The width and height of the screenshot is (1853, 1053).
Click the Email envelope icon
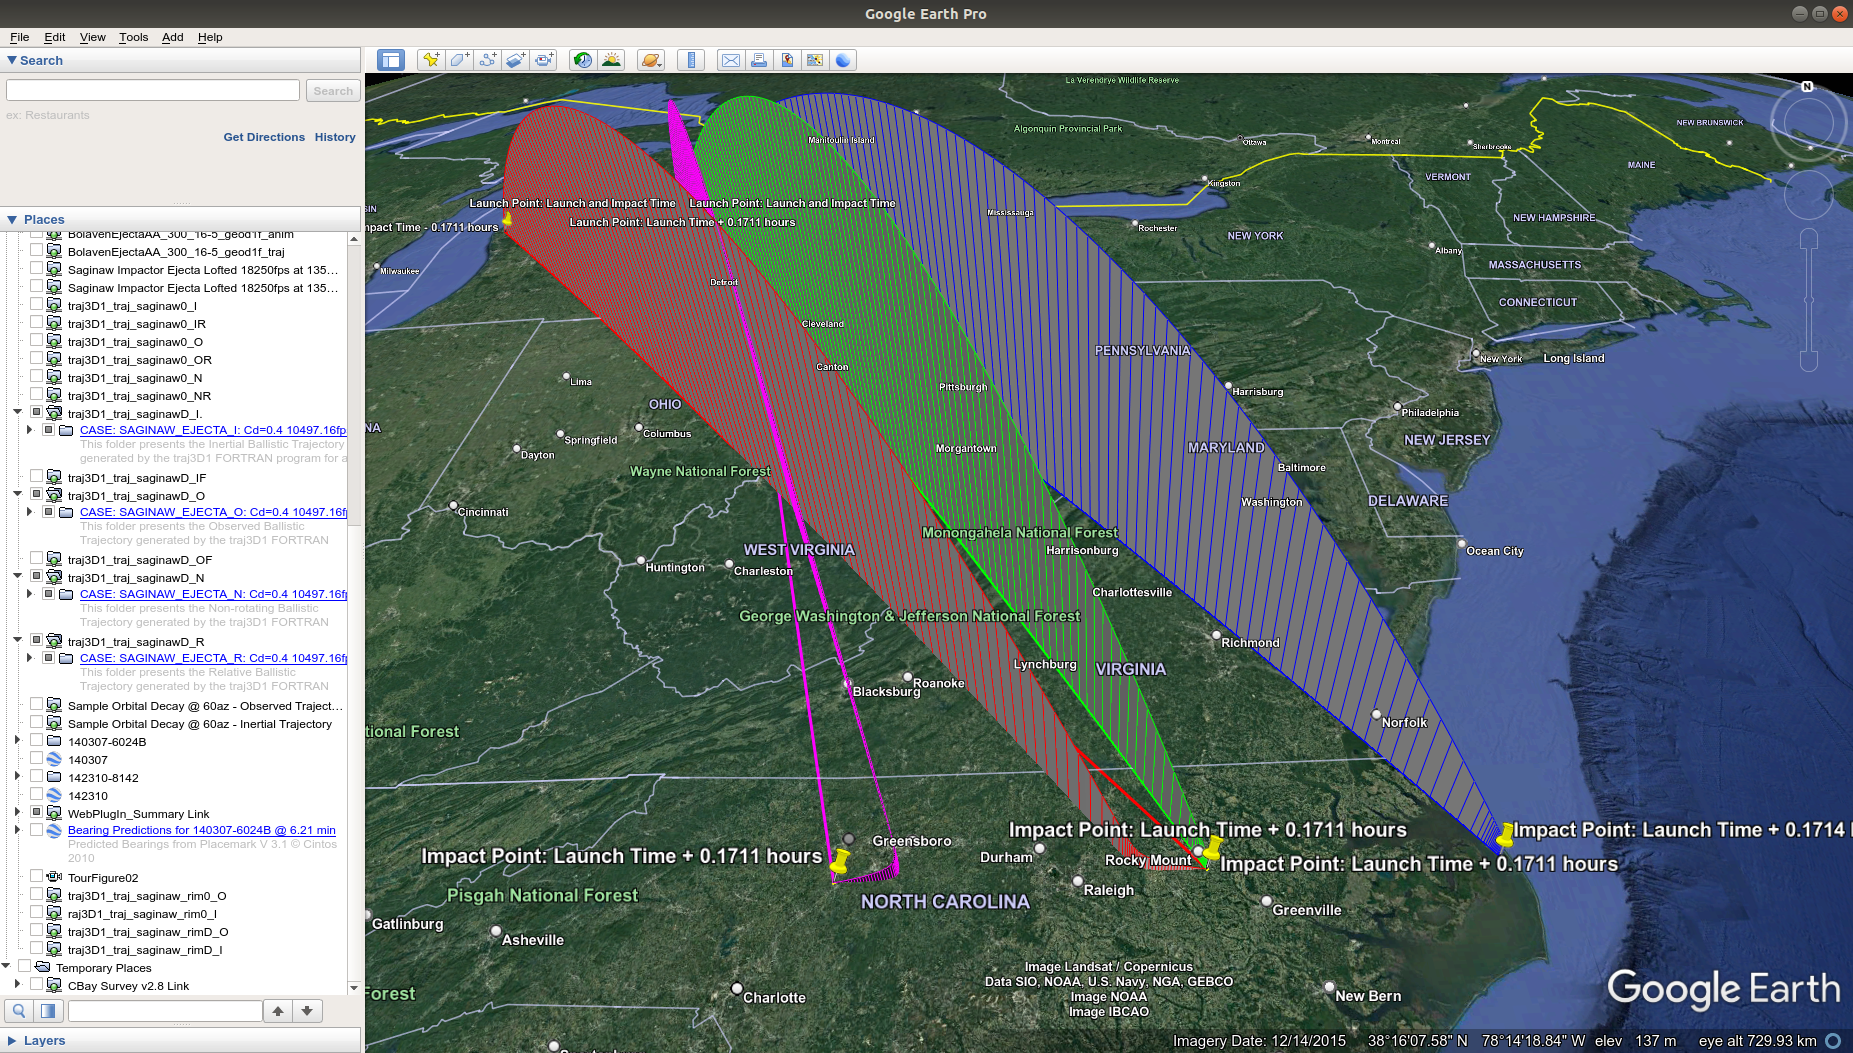731,60
